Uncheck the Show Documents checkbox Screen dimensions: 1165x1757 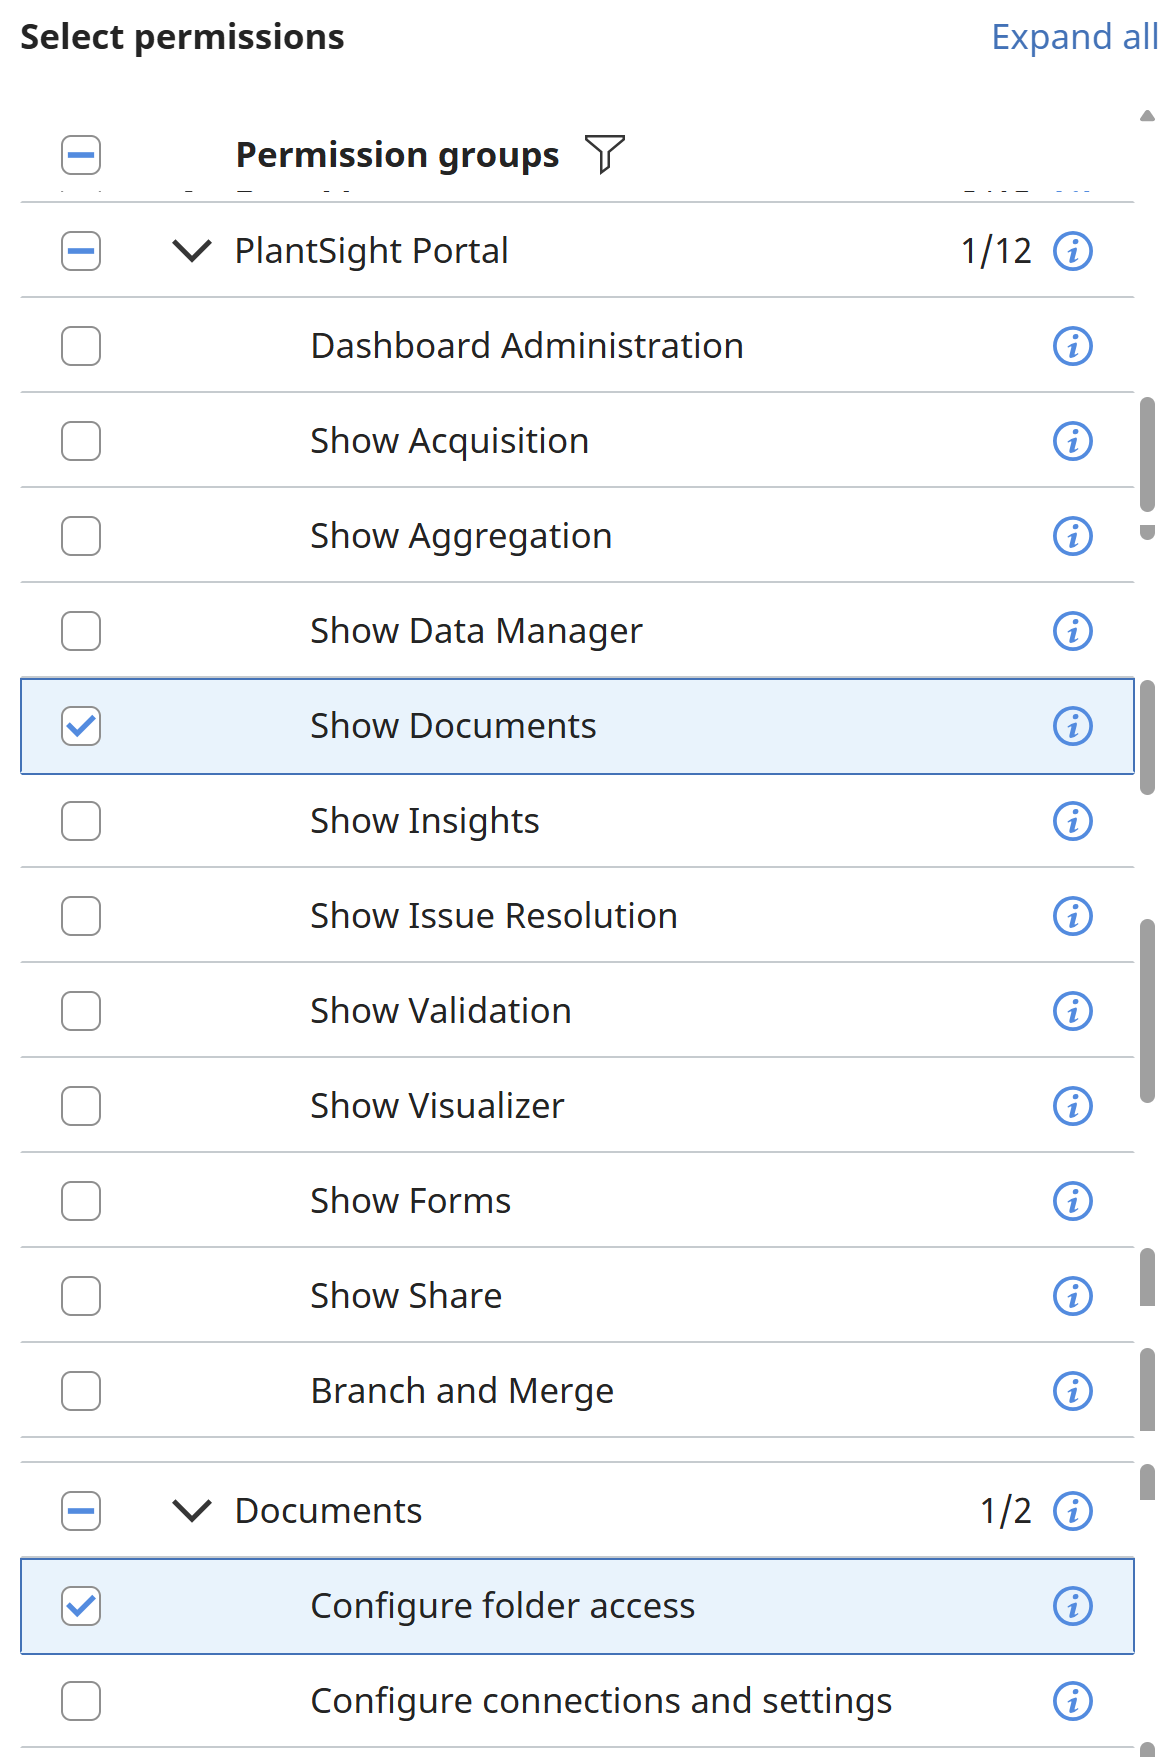pyautogui.click(x=81, y=726)
